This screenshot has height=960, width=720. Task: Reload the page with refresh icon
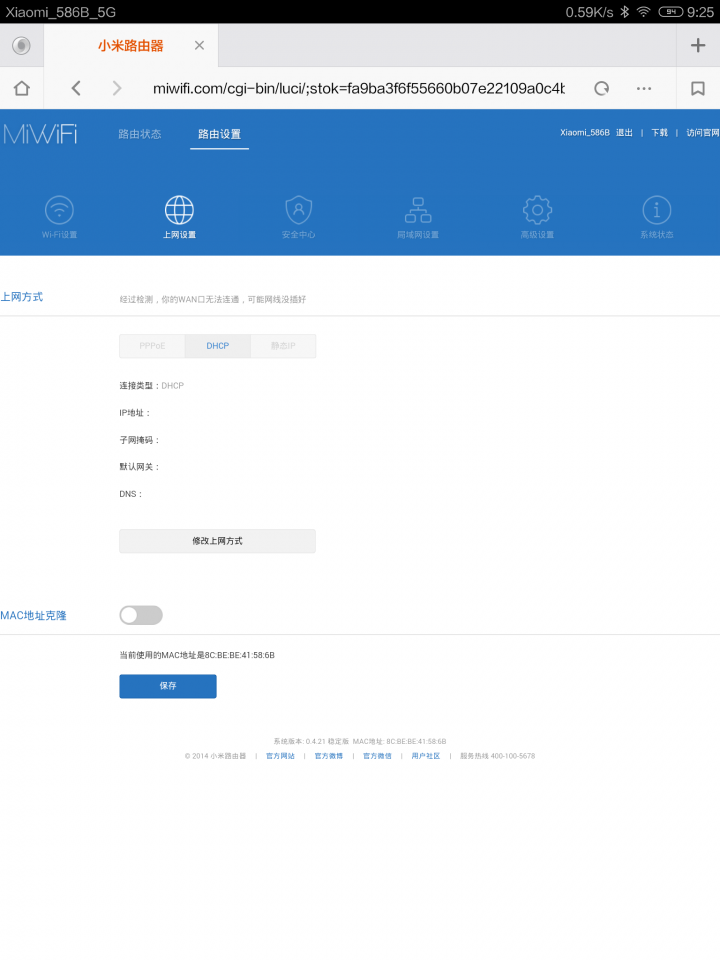[x=602, y=88]
